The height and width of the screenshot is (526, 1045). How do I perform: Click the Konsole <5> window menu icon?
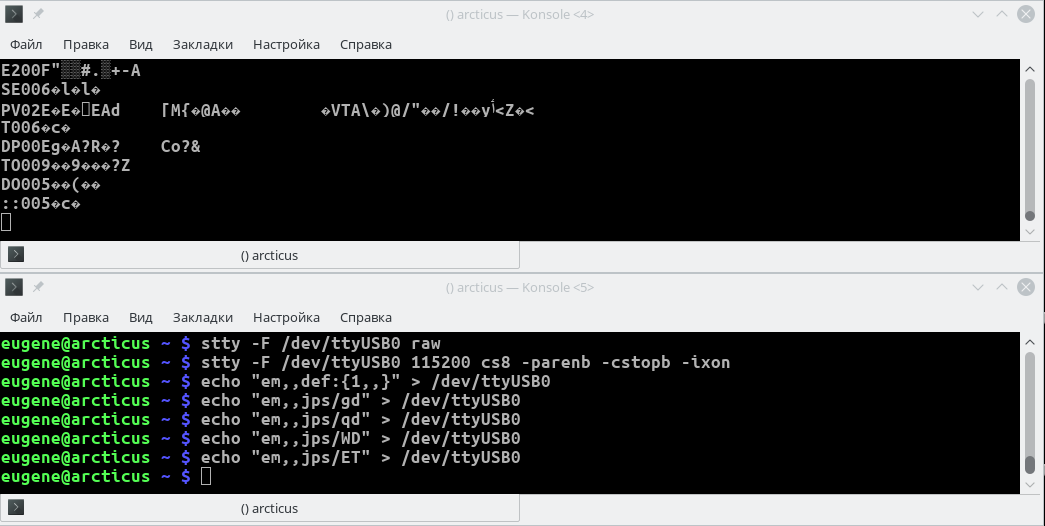(x=15, y=287)
